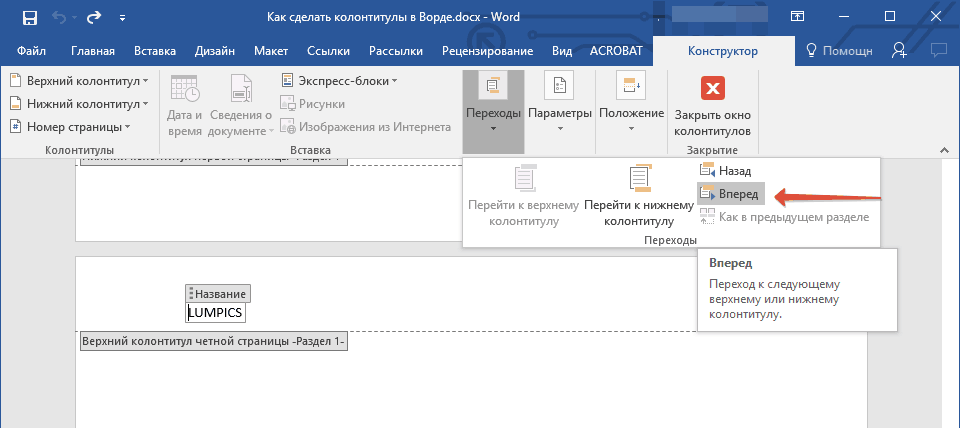Click the Закрытие group label
Image resolution: width=960 pixels, height=428 pixels.
click(713, 150)
